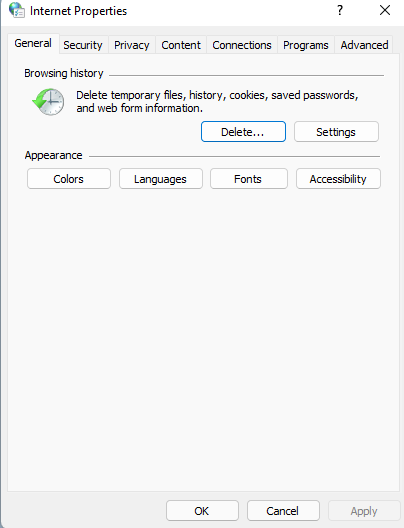The width and height of the screenshot is (404, 528).
Task: Click the Delete... browsing history button
Action: (x=243, y=132)
